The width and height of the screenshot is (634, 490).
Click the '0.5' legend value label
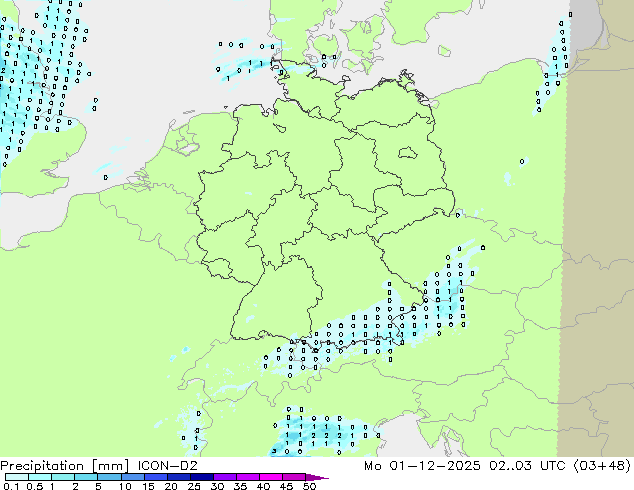point(34,486)
